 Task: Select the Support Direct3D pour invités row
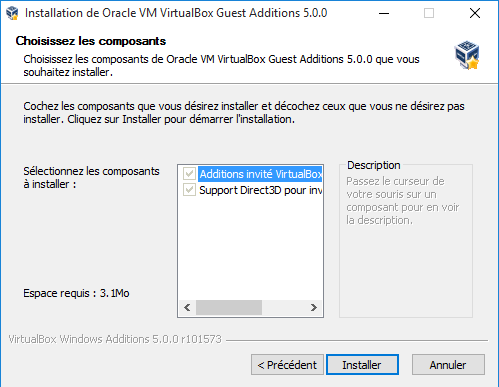(x=260, y=190)
